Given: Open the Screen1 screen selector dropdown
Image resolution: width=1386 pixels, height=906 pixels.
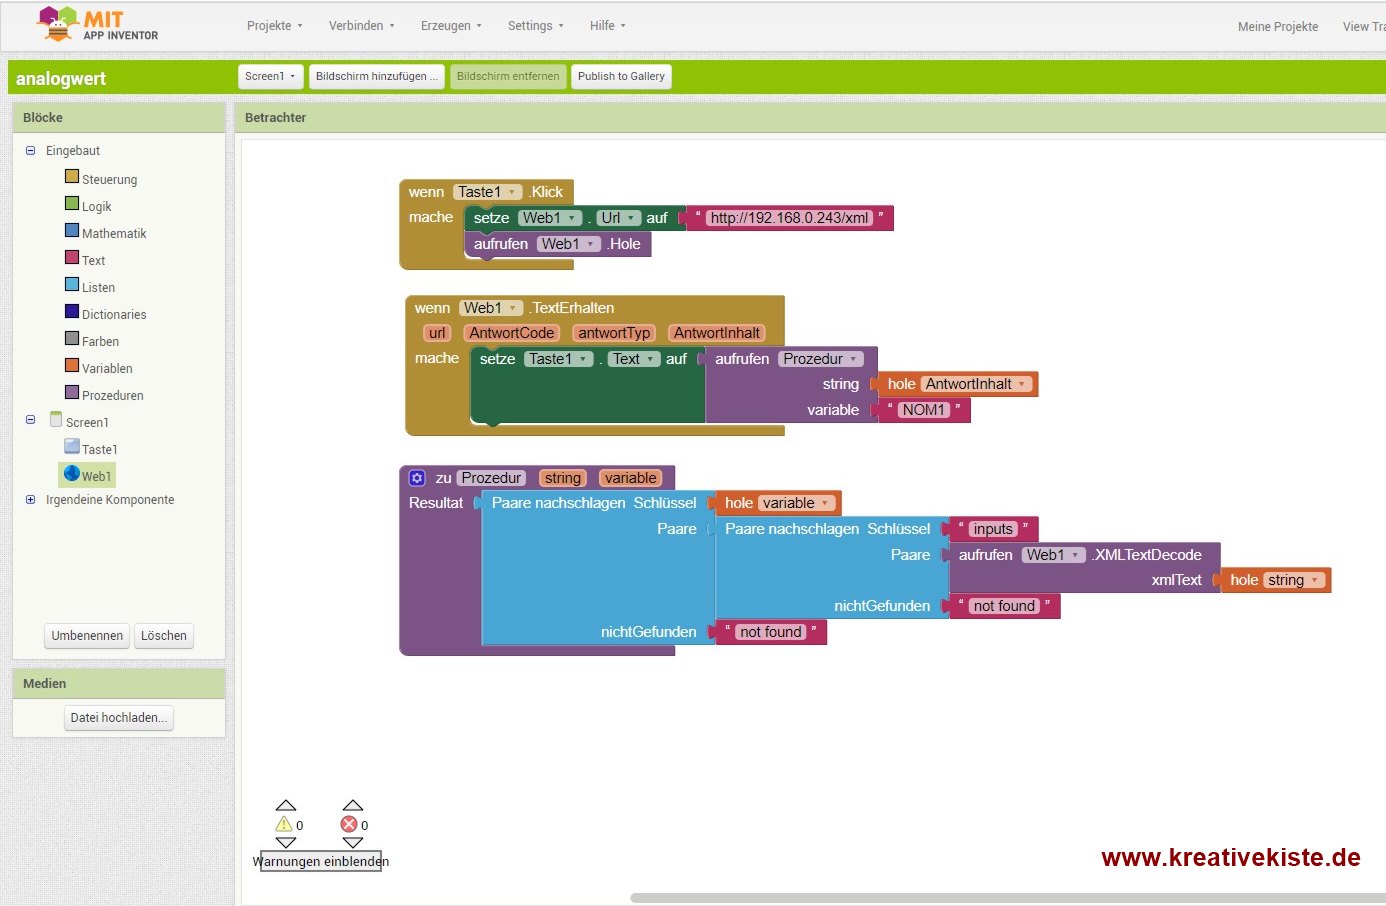Looking at the screenshot, I should point(270,77).
